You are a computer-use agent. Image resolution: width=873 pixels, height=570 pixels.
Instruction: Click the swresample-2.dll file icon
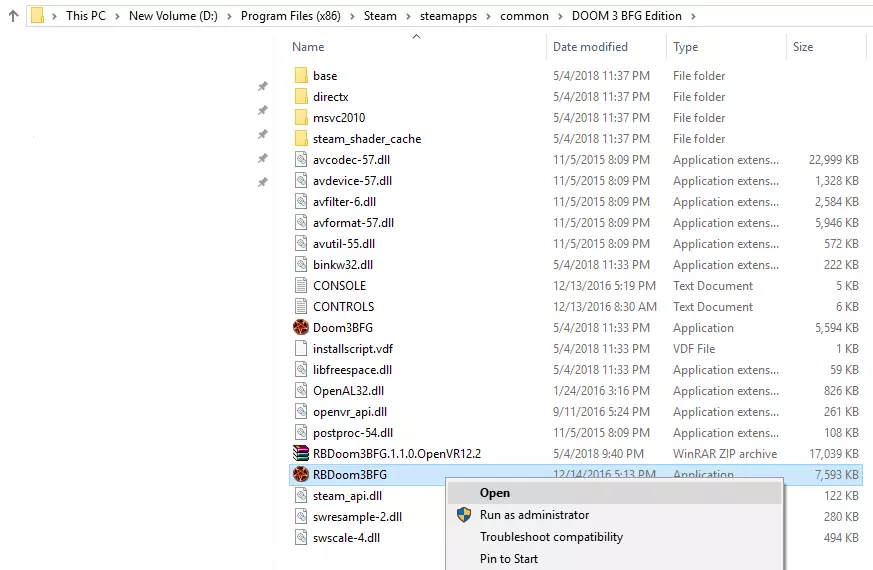[x=301, y=517]
